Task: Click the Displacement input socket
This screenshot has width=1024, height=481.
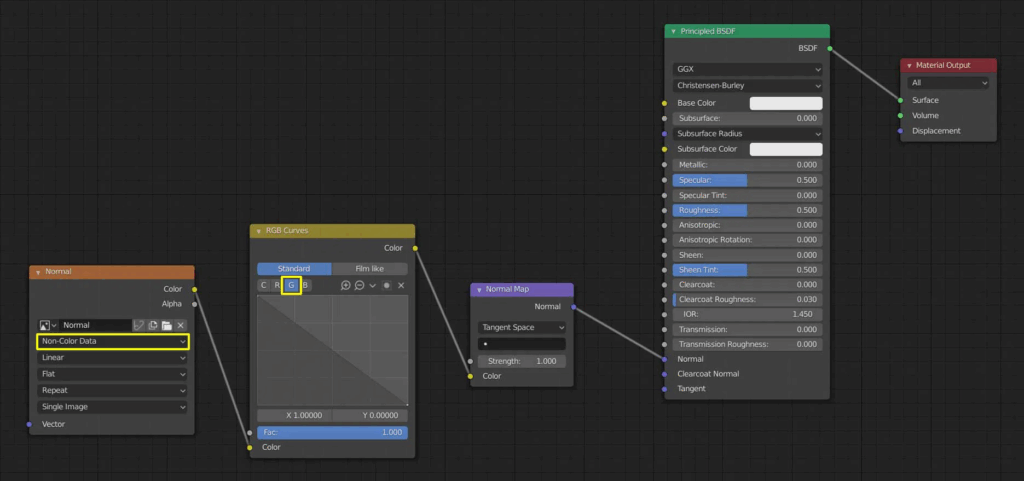Action: (900, 131)
